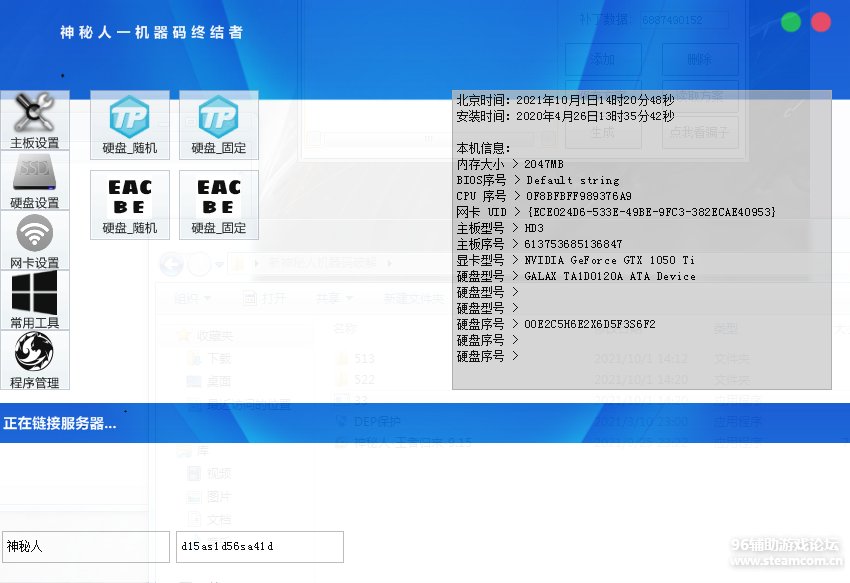Focus the 神秘人 text input field

(85, 547)
